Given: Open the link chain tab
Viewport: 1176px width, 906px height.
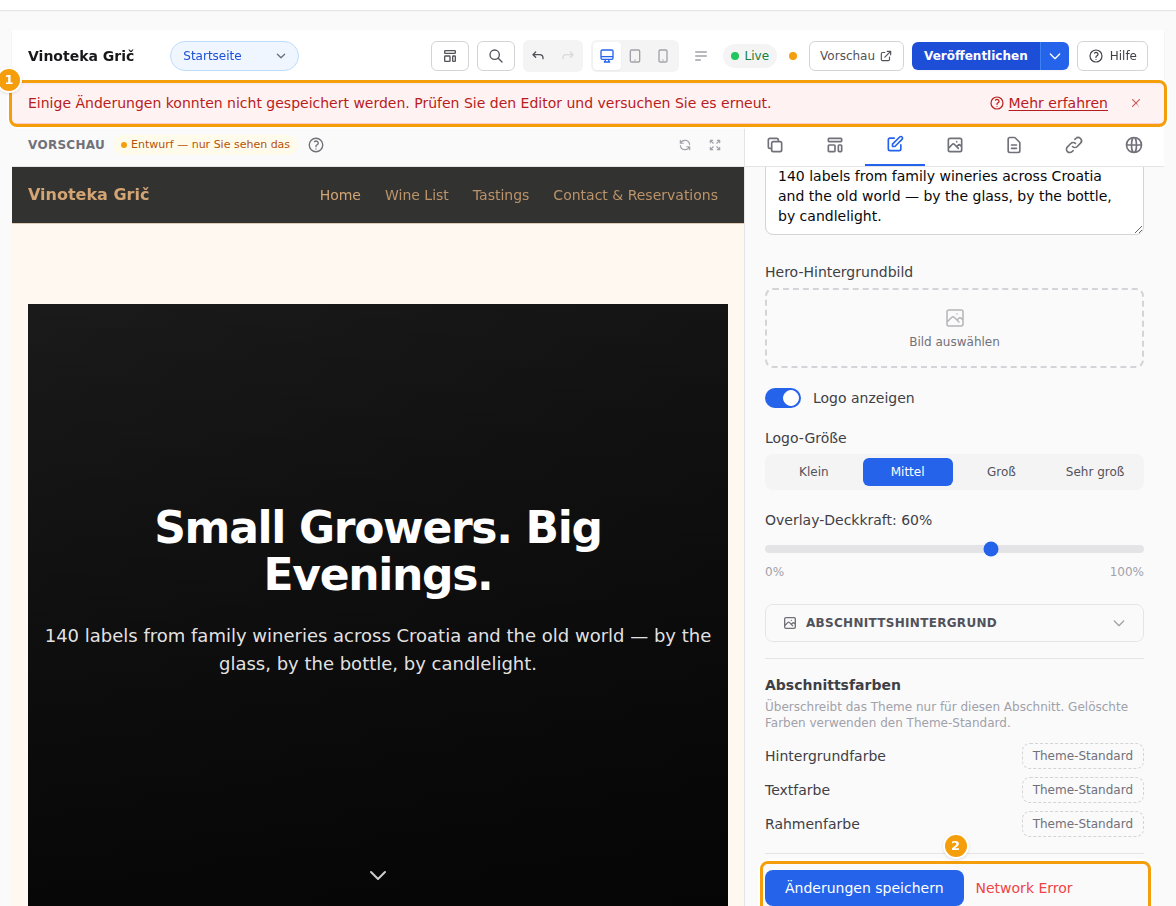Looking at the screenshot, I should pyautogui.click(x=1074, y=145).
